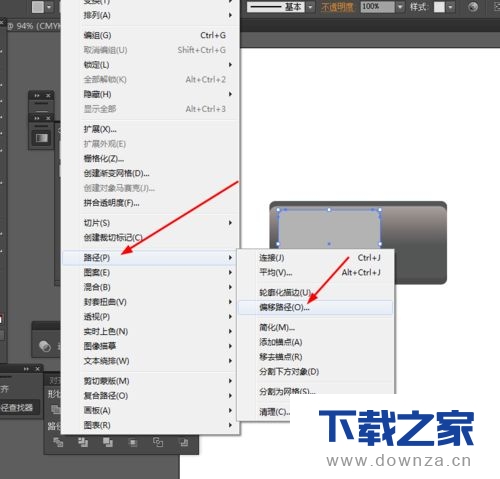Open the 文本绕排(W) submenu
This screenshot has width=500, height=479.
151,361
